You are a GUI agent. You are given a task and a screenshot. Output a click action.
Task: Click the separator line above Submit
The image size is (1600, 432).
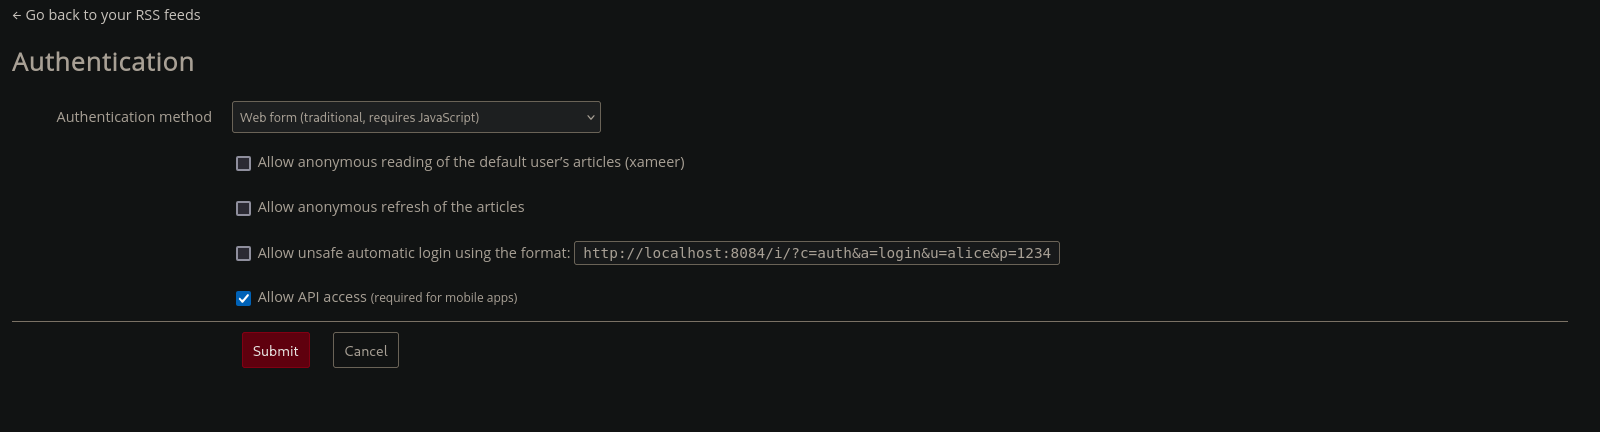coord(790,322)
